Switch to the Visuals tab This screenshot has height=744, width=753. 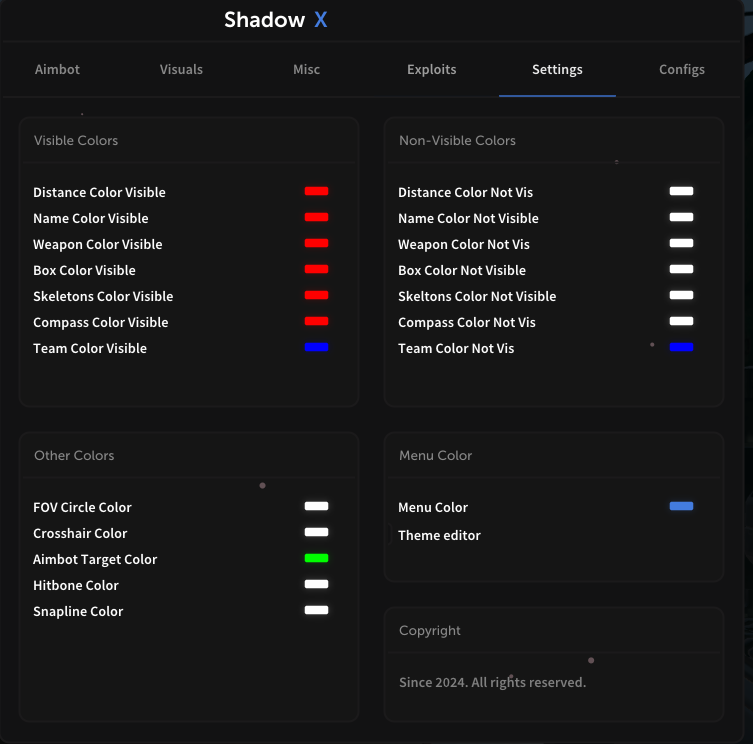(181, 70)
